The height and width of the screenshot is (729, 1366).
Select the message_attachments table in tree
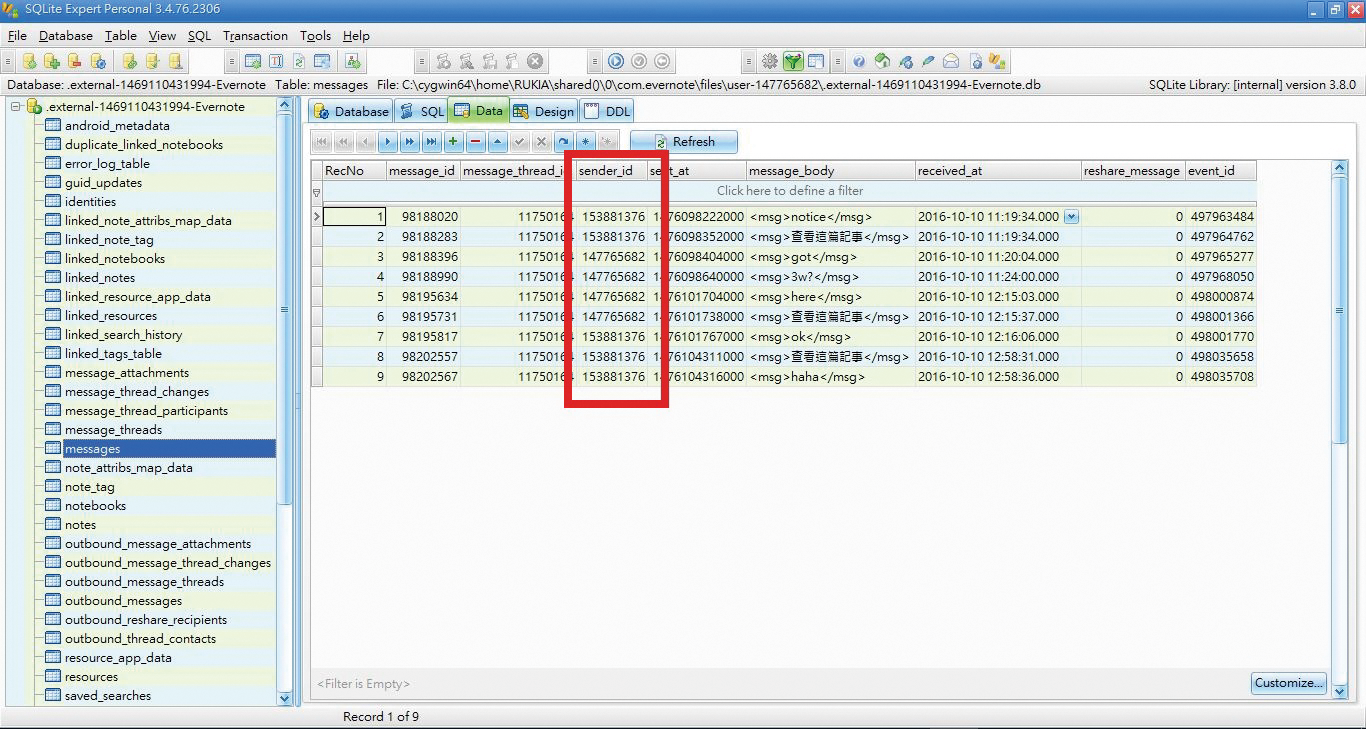(127, 372)
